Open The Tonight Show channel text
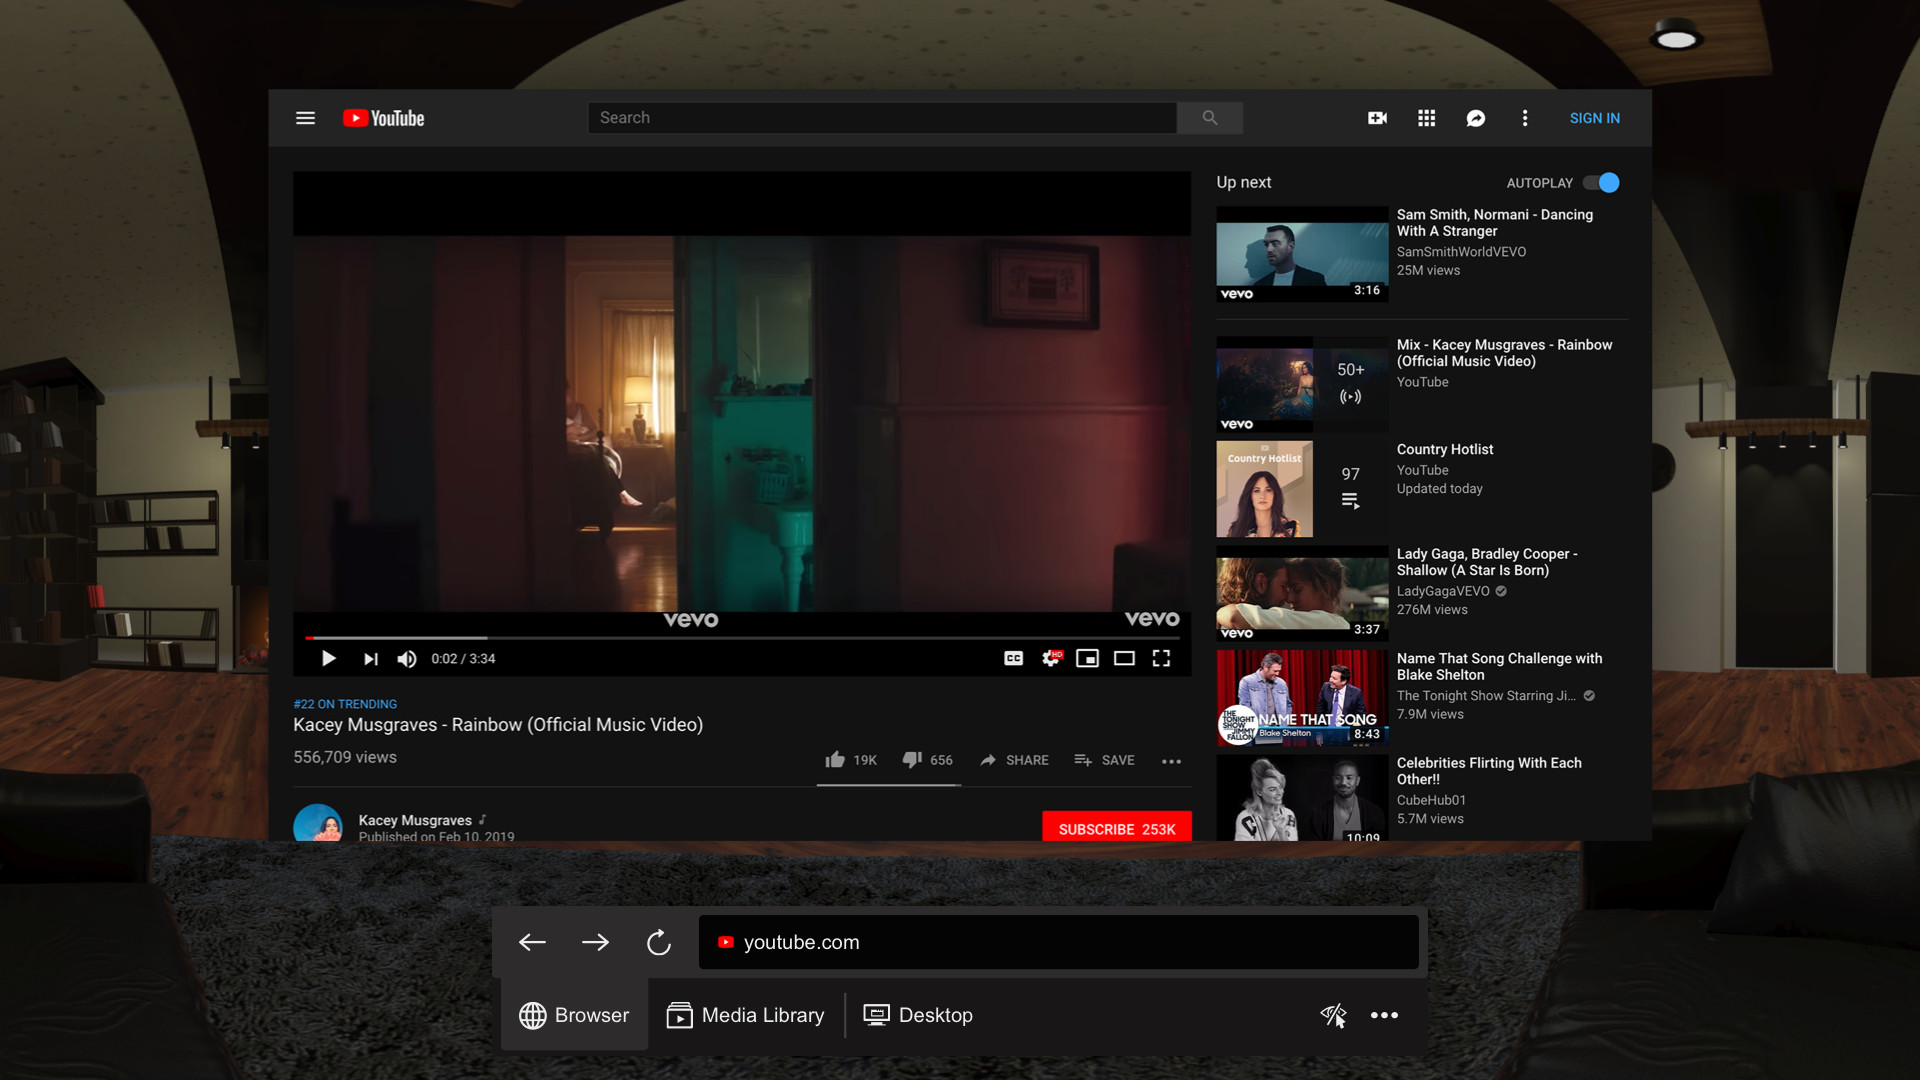The width and height of the screenshot is (1920, 1080). pyautogui.click(x=1486, y=696)
